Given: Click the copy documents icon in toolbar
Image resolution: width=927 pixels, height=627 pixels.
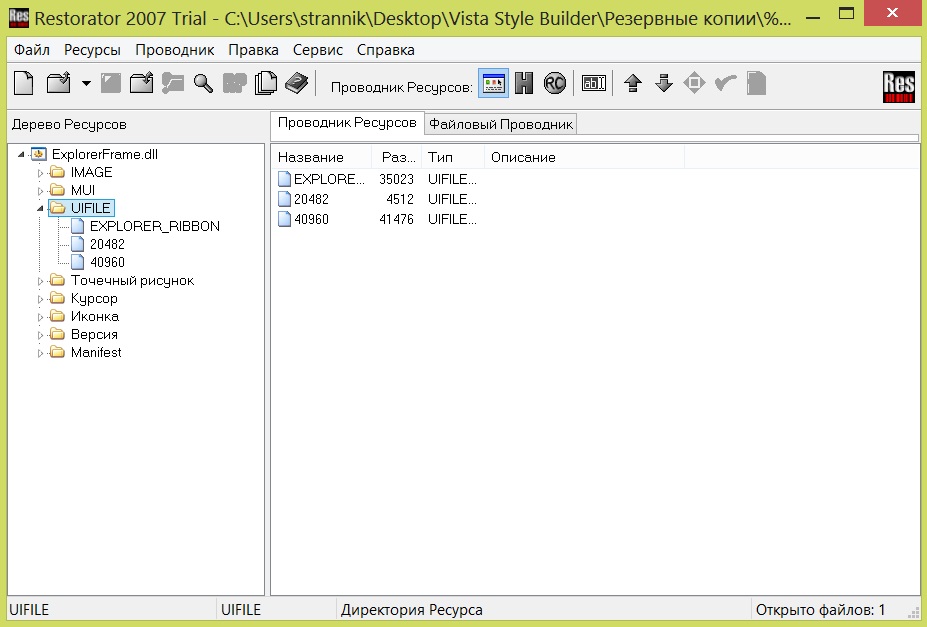Looking at the screenshot, I should [265, 84].
